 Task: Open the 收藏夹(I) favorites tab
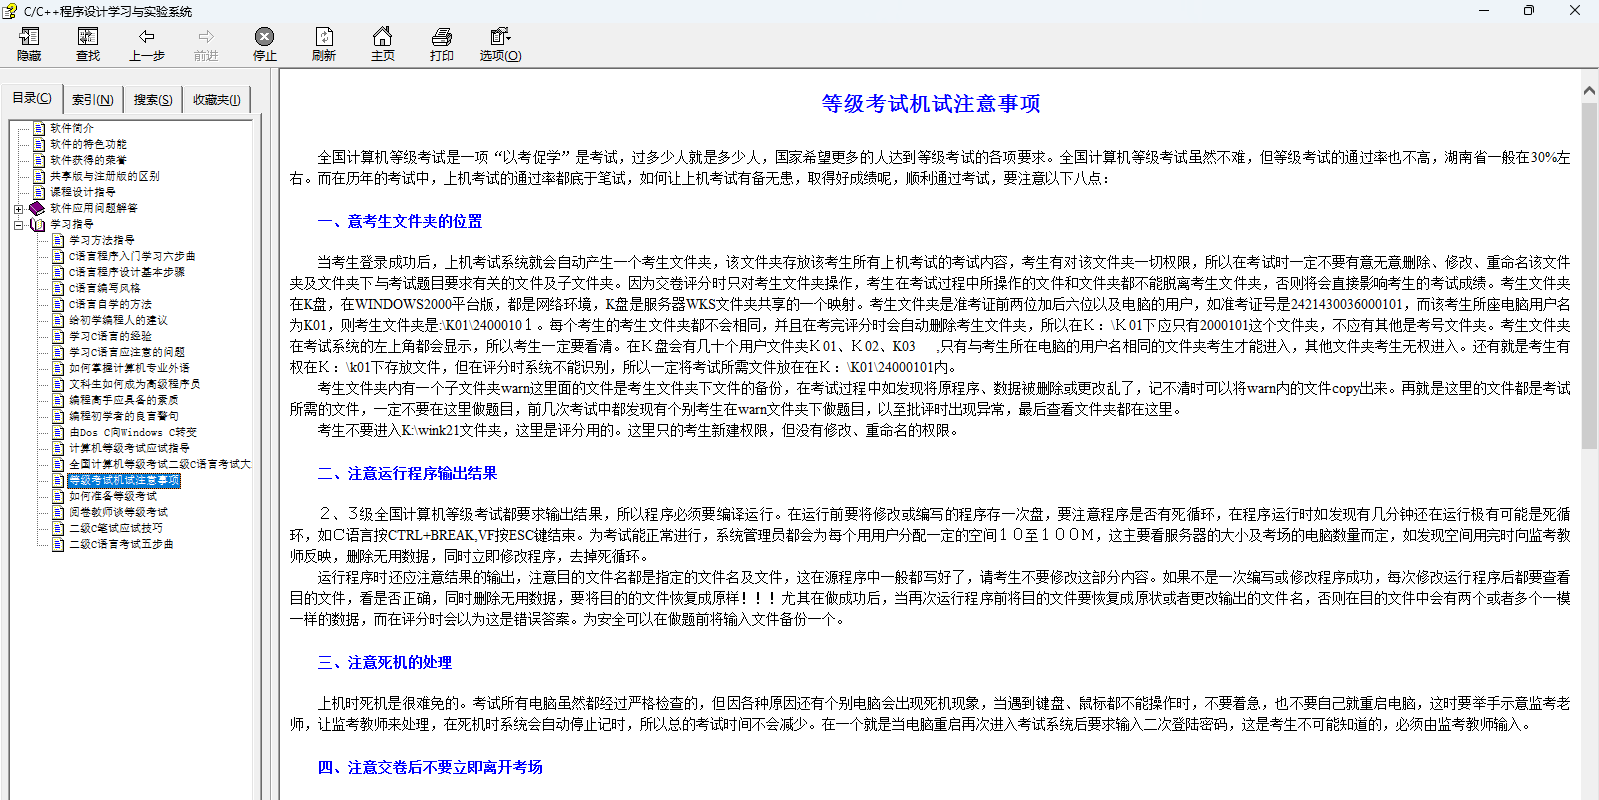click(216, 100)
